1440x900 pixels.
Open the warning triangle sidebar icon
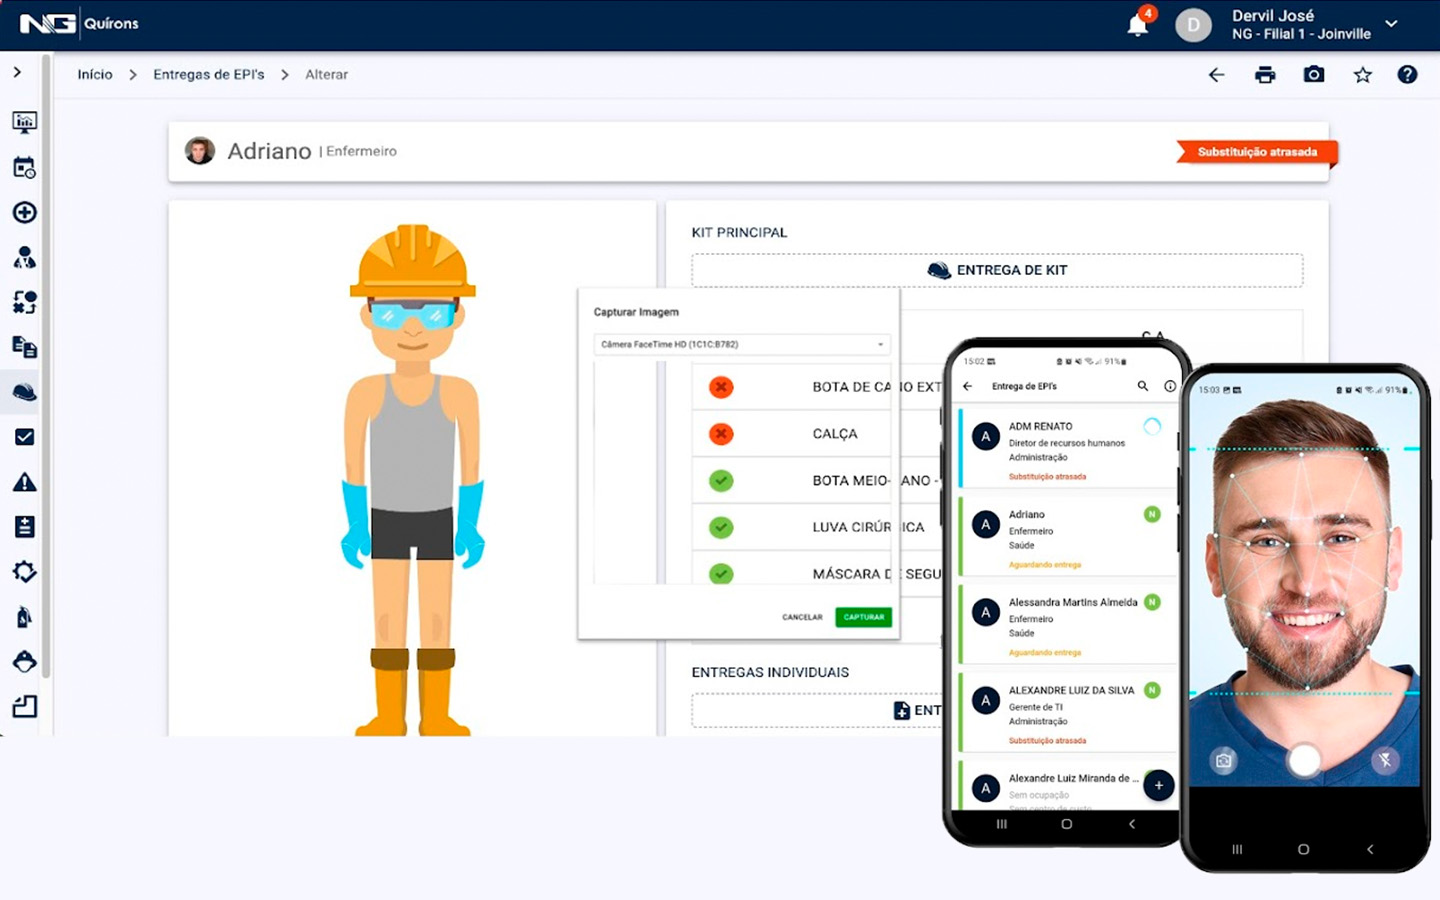click(x=25, y=482)
